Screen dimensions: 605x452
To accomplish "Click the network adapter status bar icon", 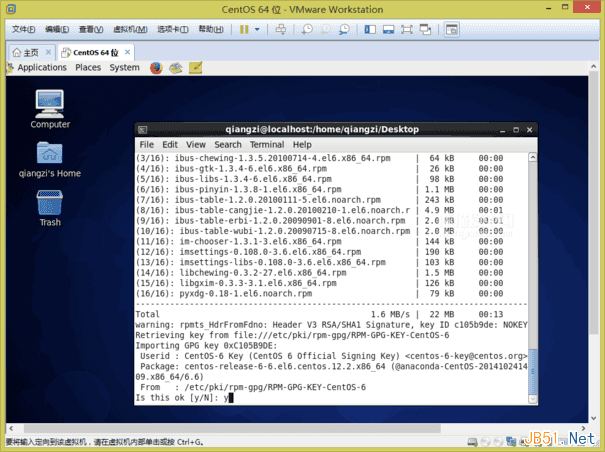I will click(x=511, y=442).
